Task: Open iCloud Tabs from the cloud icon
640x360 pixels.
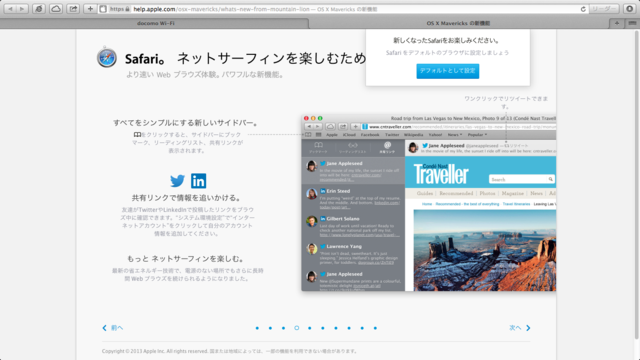Action: coord(56,9)
